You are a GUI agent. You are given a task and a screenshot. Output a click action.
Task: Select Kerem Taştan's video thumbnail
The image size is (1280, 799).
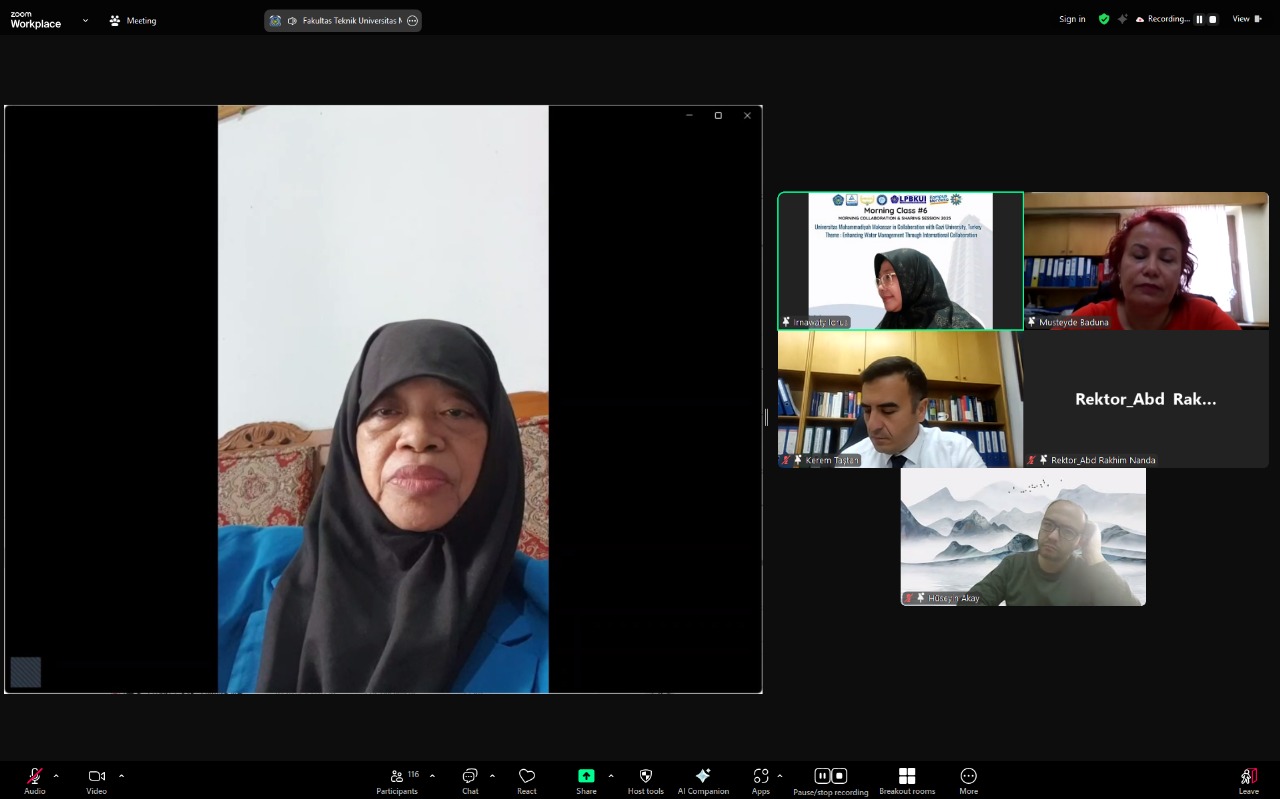tap(900, 399)
